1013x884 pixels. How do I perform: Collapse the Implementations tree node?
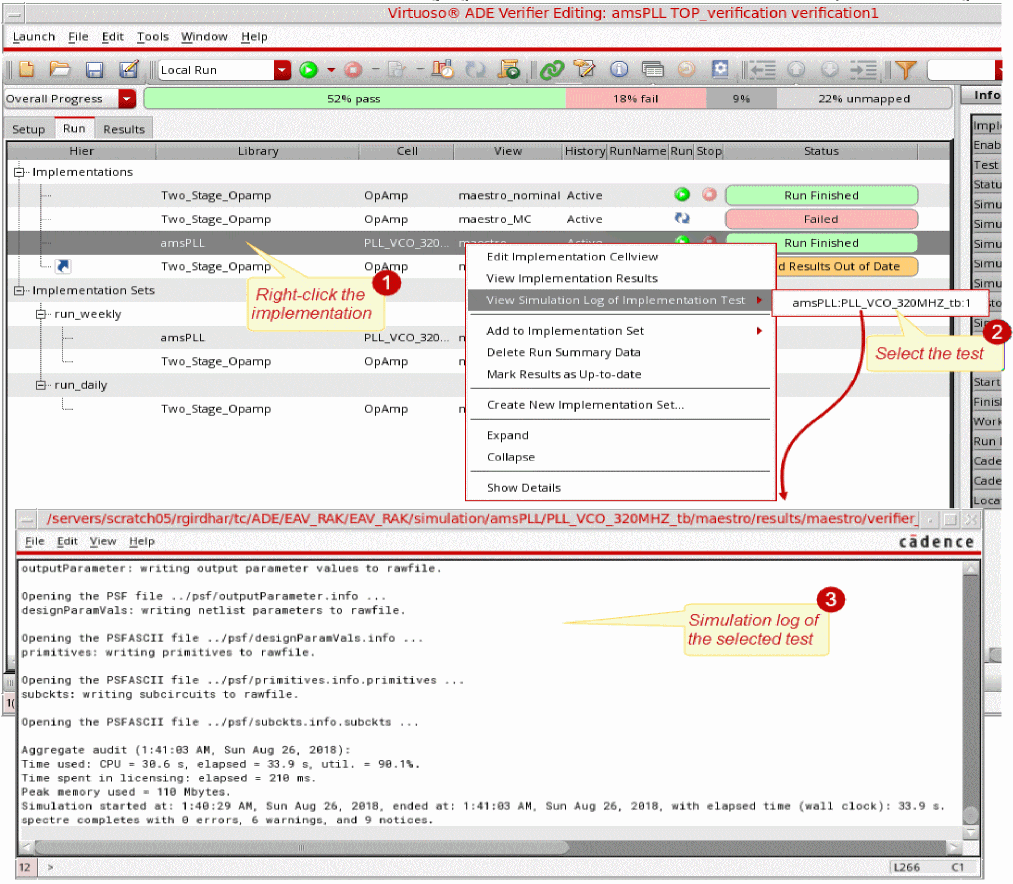click(20, 172)
